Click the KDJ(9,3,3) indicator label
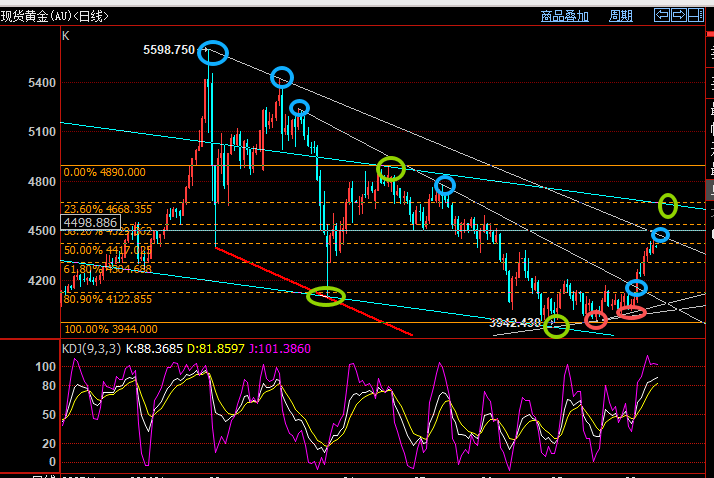Screen dimensions: 714x478 click(x=92, y=349)
